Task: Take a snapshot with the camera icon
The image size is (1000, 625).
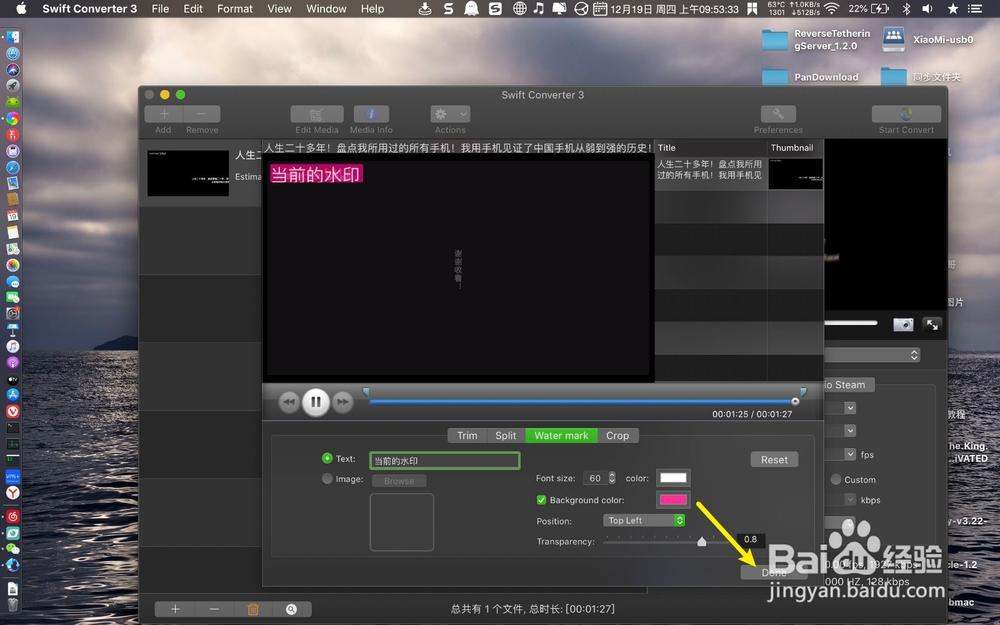Action: [x=903, y=325]
